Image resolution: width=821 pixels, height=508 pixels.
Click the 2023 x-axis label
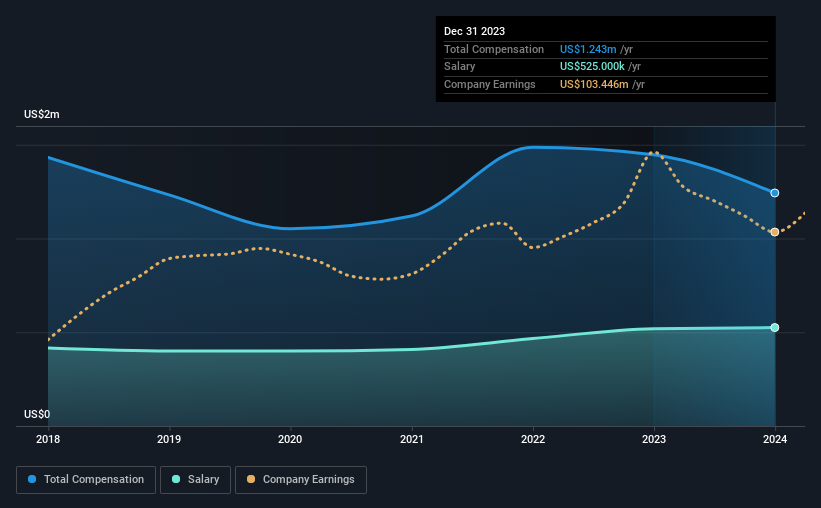coord(654,439)
